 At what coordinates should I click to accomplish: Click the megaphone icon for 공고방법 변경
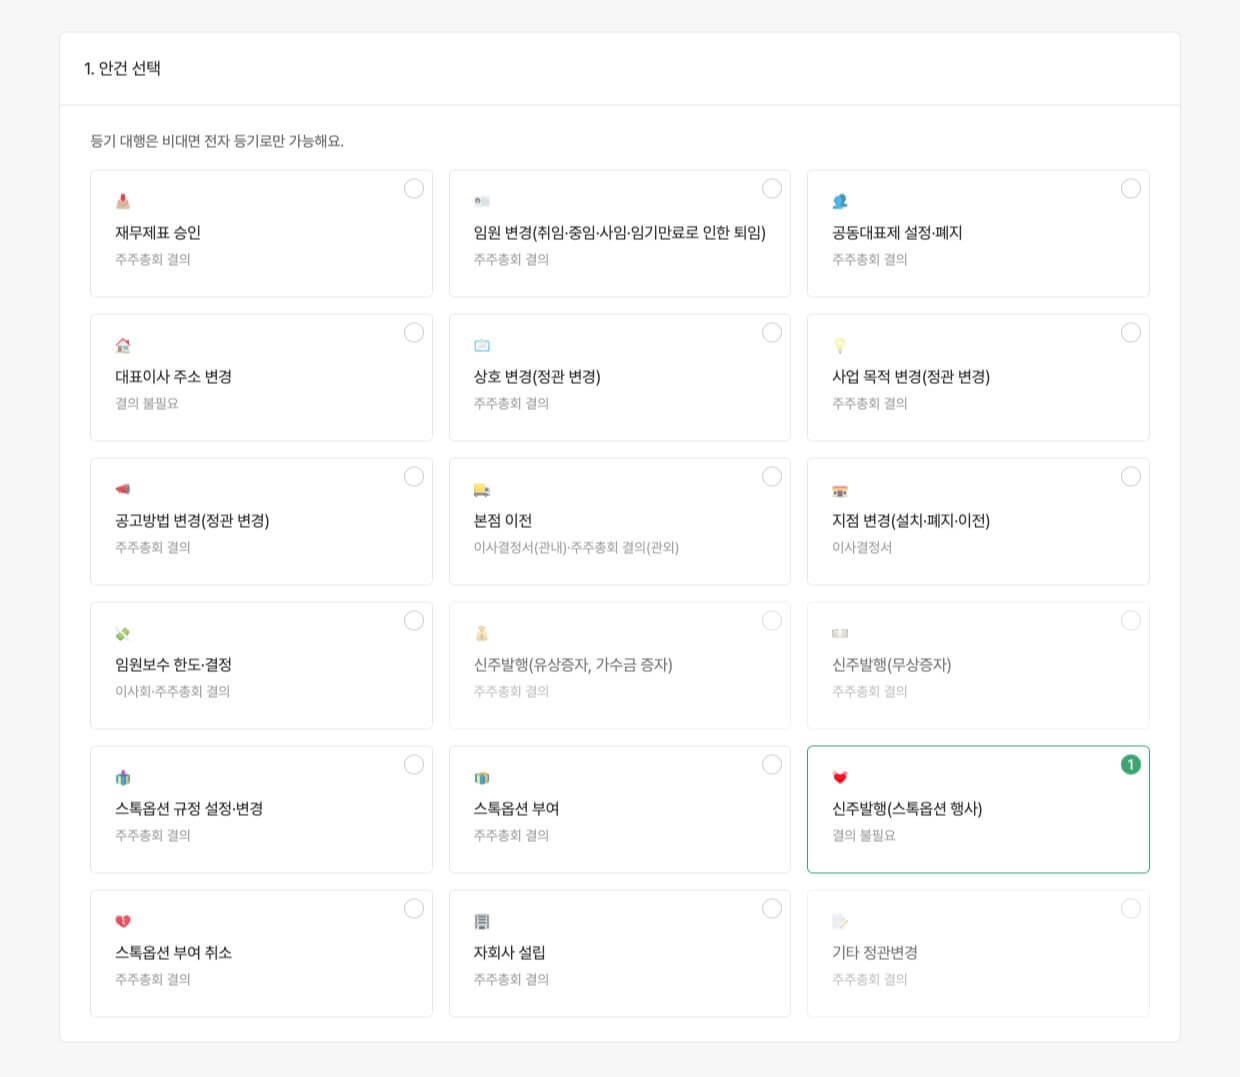coord(122,488)
